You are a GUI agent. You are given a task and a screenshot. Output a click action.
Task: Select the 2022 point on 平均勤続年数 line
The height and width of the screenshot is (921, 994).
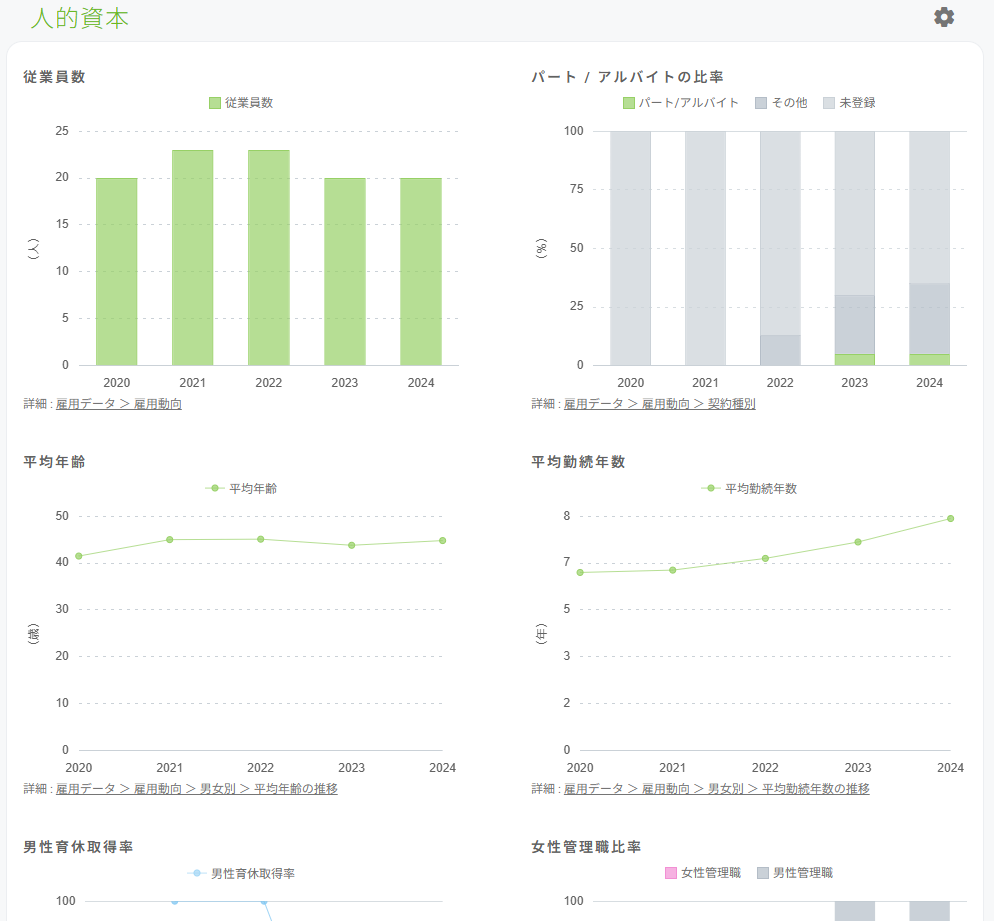pos(765,558)
